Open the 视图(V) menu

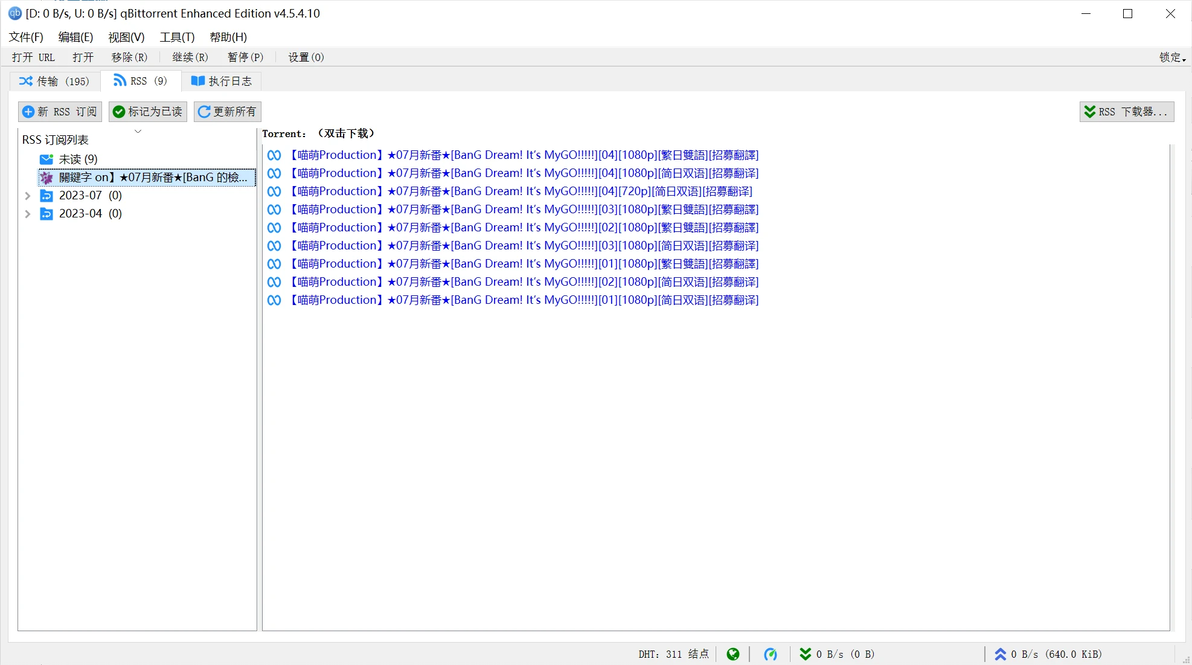(126, 37)
